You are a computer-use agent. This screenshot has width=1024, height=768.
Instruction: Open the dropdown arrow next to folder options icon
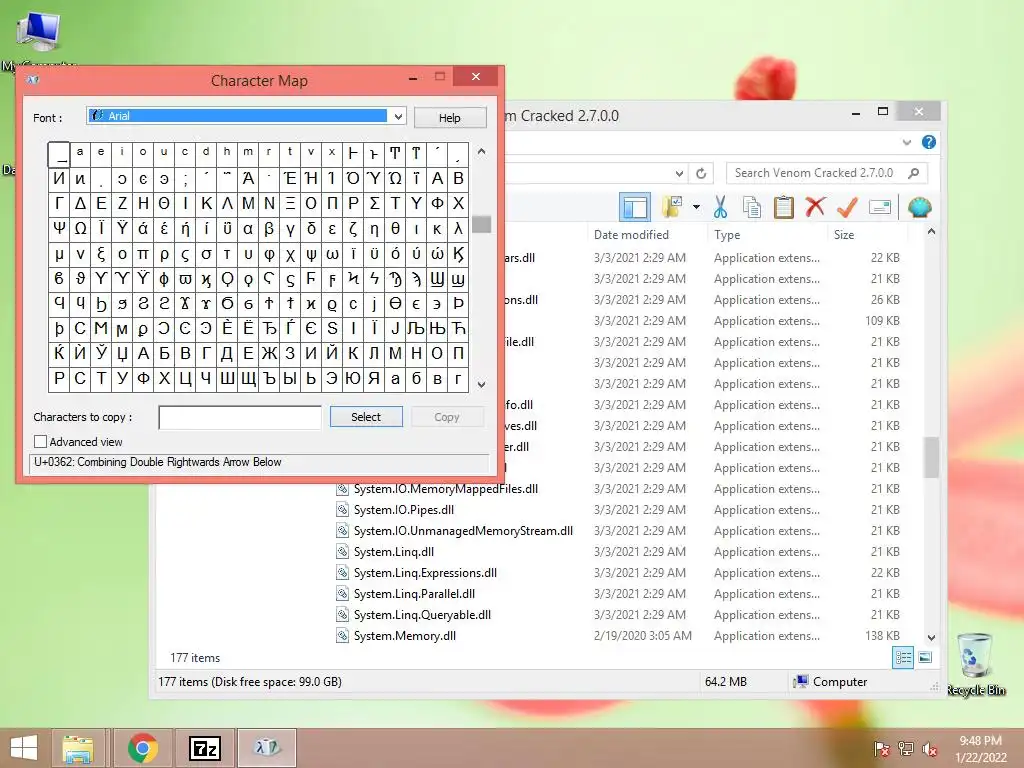(696, 208)
